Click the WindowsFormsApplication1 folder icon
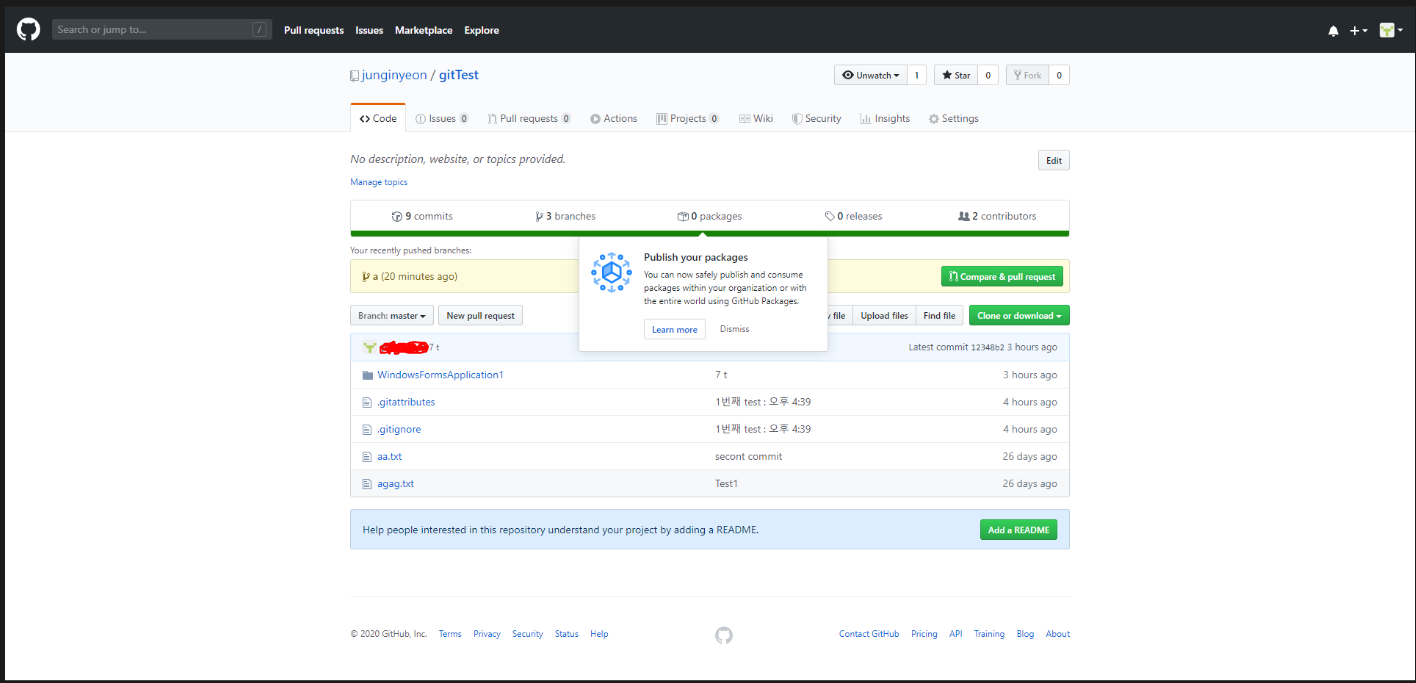The width and height of the screenshot is (1416, 683). 367,375
